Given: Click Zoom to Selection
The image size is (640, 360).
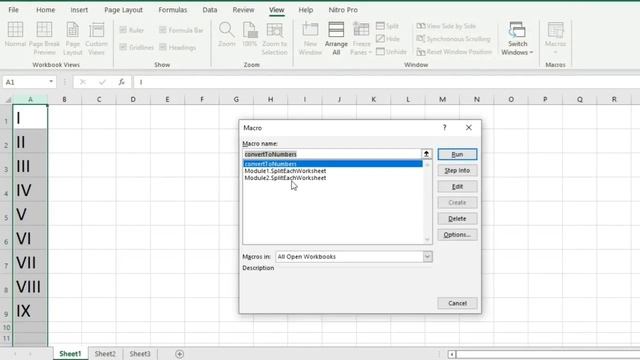Looking at the screenshot, I should [x=274, y=39].
